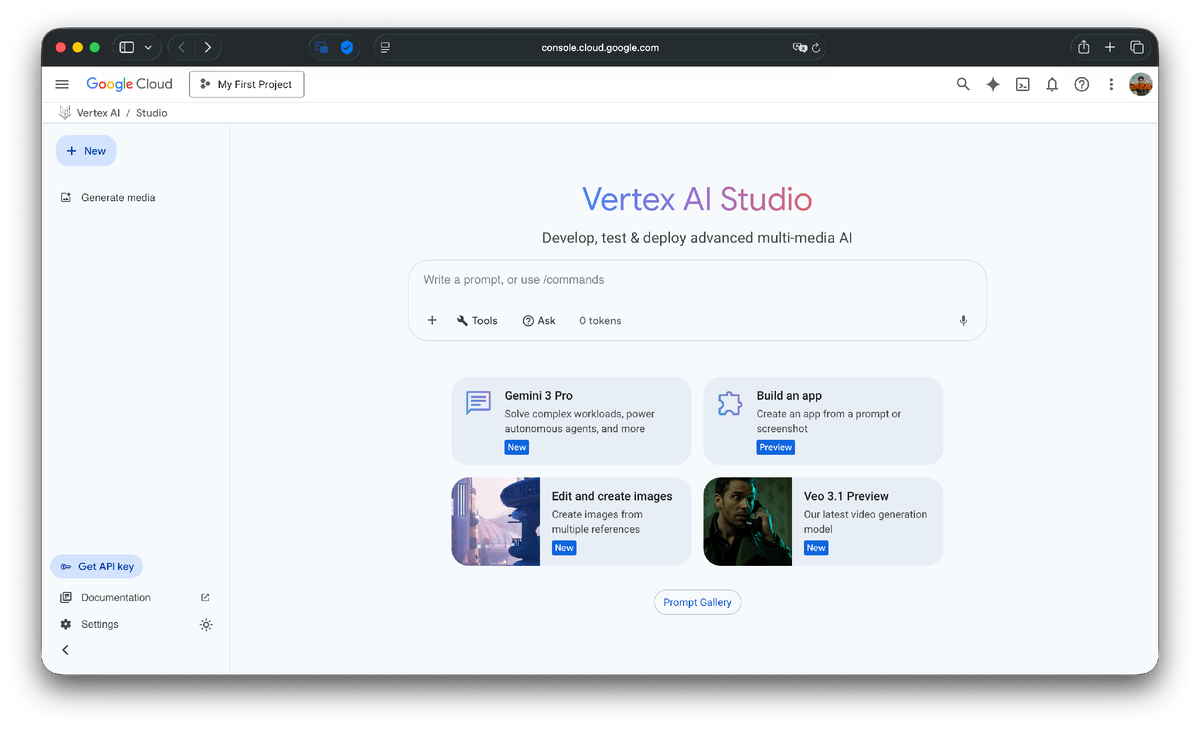Click Vertex AI in breadcrumb path
The image size is (1200, 729).
pos(96,113)
